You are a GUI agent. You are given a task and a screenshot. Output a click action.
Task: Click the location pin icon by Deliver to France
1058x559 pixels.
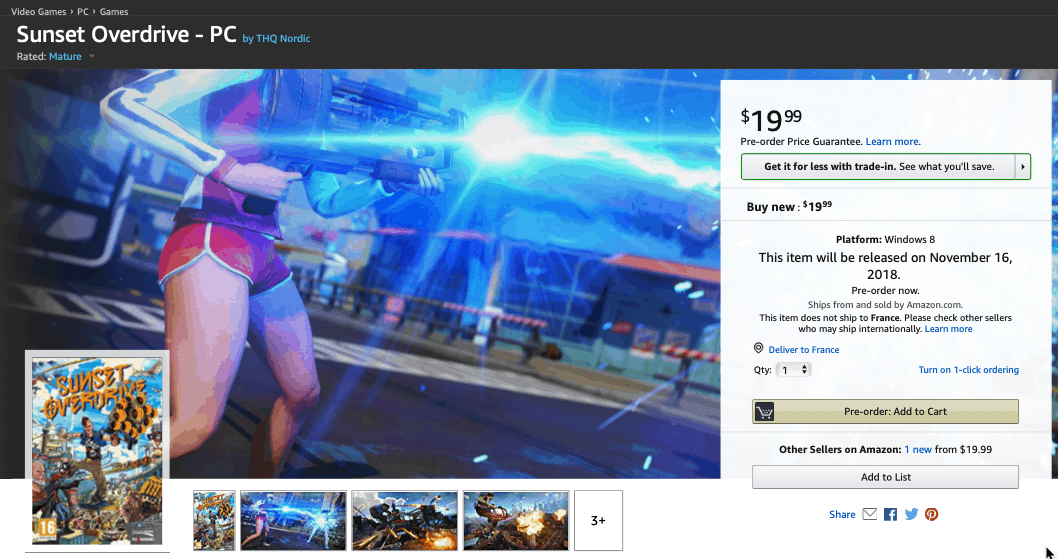pyautogui.click(x=758, y=348)
